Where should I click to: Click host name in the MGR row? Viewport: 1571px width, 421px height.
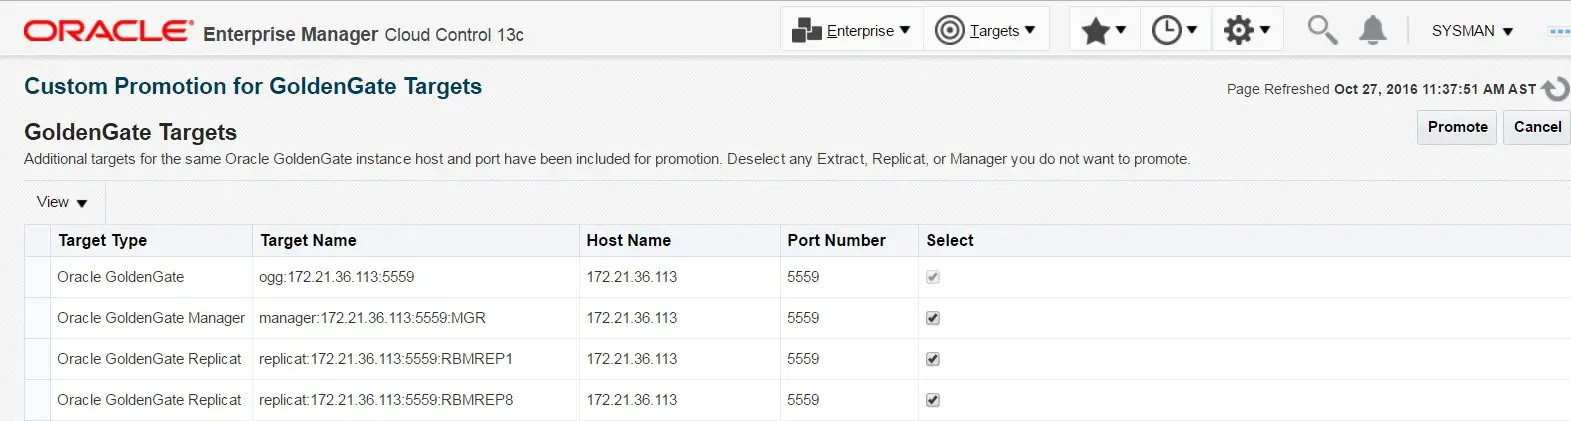point(631,318)
